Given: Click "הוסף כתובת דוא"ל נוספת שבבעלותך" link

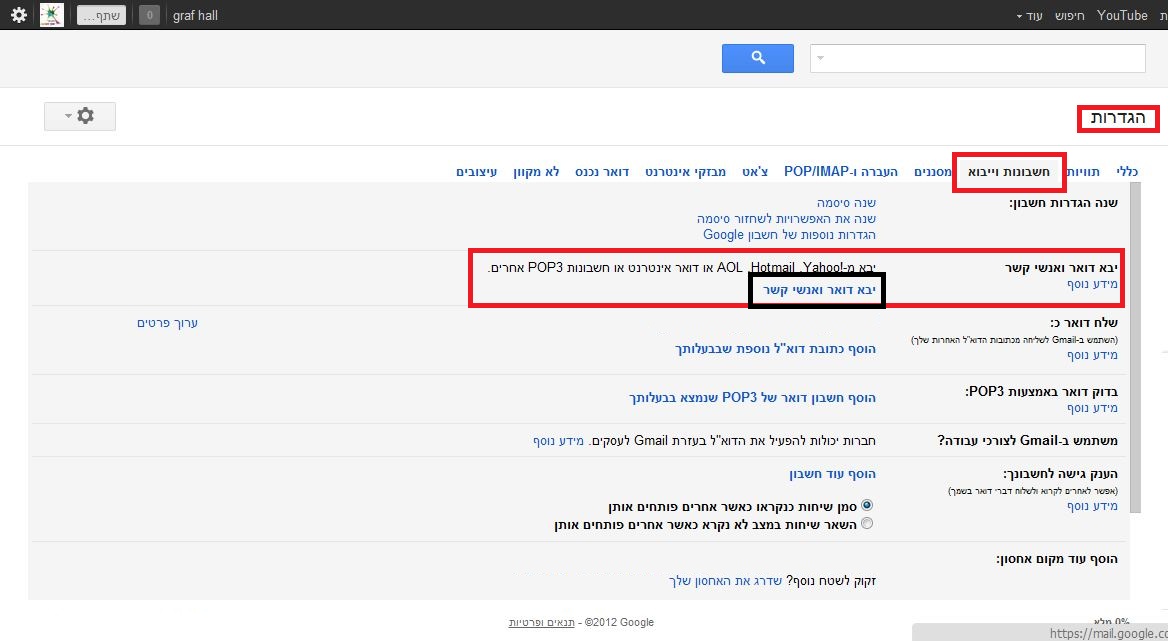Looking at the screenshot, I should coord(775,348).
